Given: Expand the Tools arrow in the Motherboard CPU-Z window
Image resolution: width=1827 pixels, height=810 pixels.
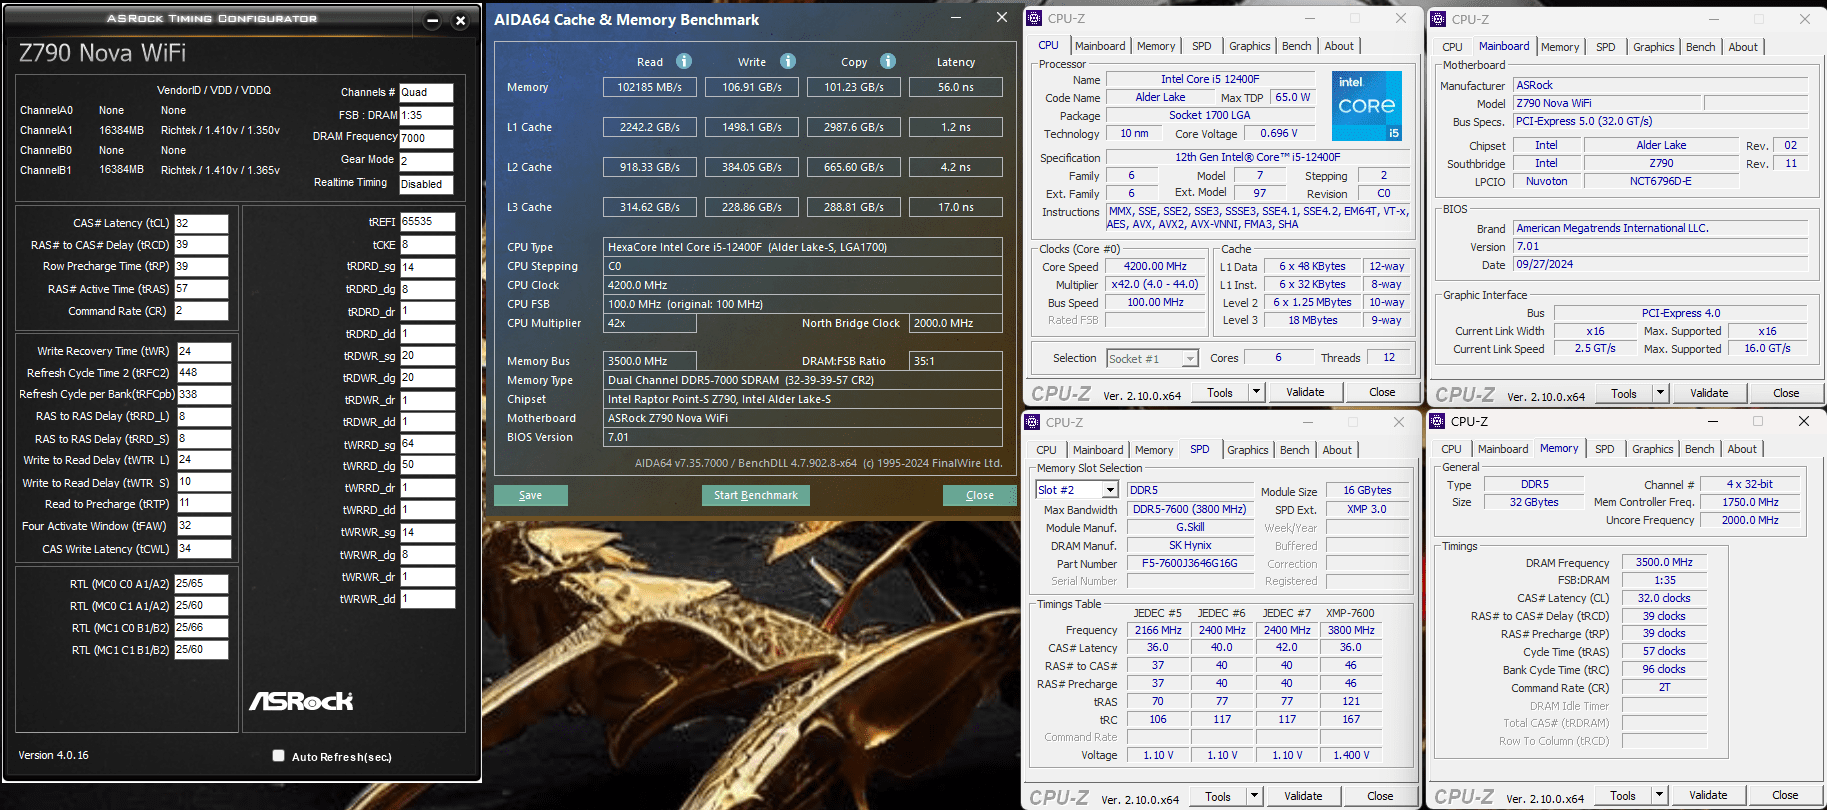Looking at the screenshot, I should (x=1660, y=393).
